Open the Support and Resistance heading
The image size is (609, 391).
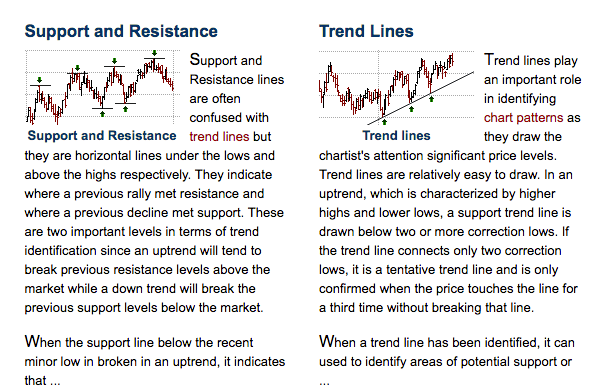(121, 31)
